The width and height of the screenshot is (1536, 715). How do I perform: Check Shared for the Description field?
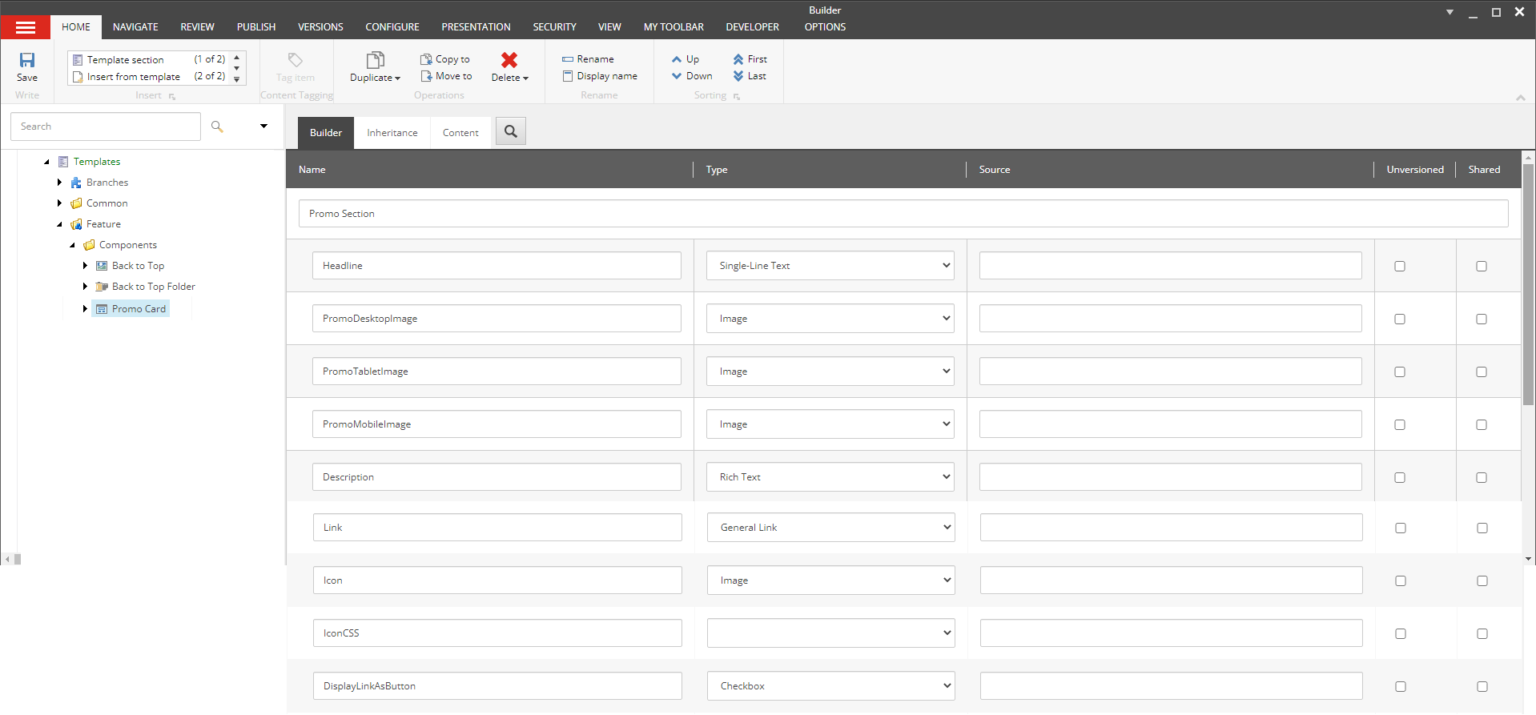[1481, 477]
